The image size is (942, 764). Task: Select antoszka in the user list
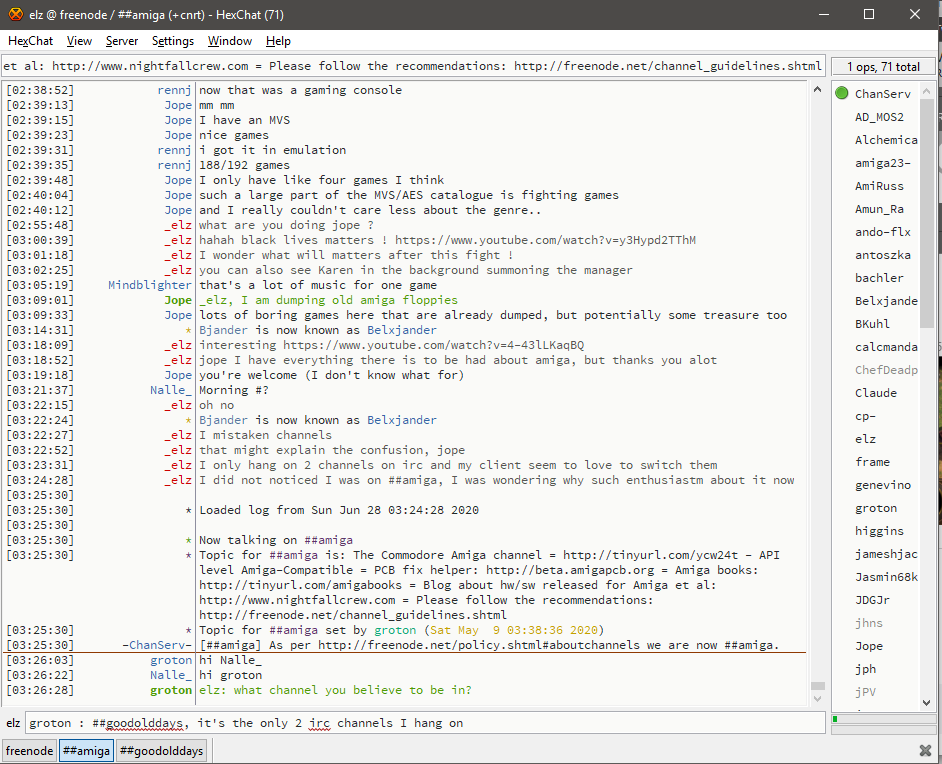pyautogui.click(x=883, y=255)
